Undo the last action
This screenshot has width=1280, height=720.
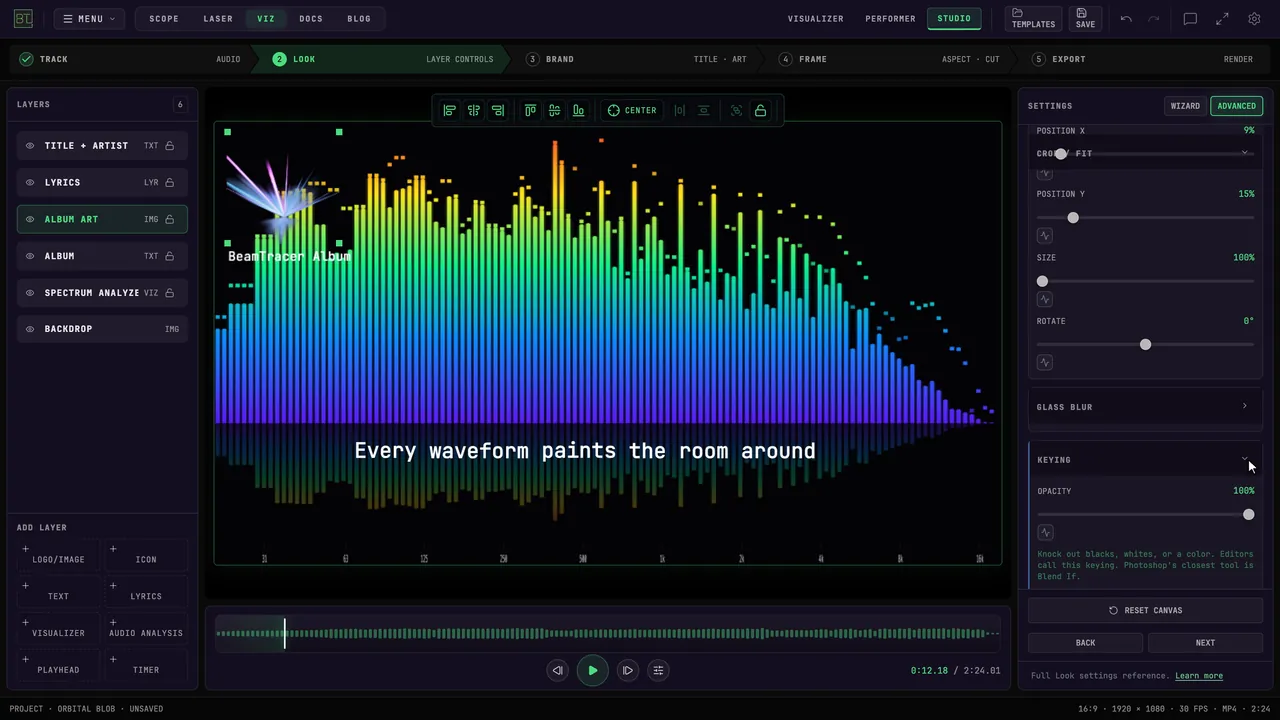[x=1126, y=18]
